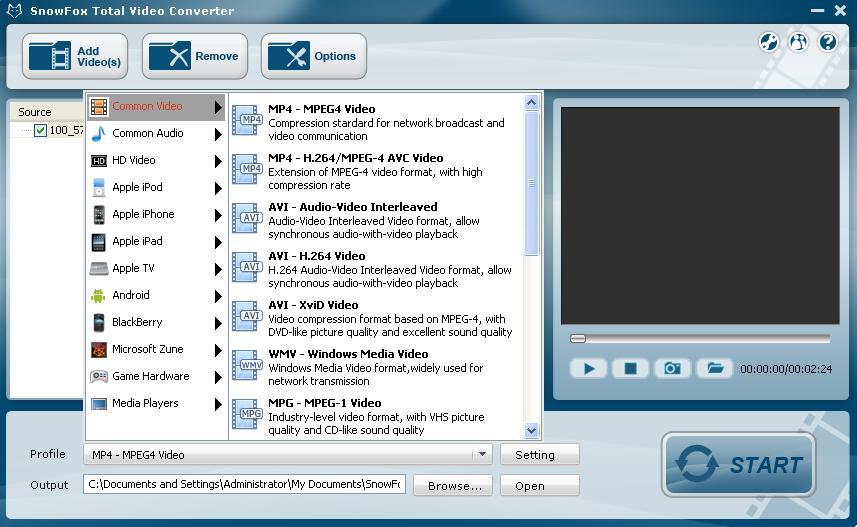Viewport: 857px width, 527px height.
Task: Open the Apple iPad category
Action: 156,241
